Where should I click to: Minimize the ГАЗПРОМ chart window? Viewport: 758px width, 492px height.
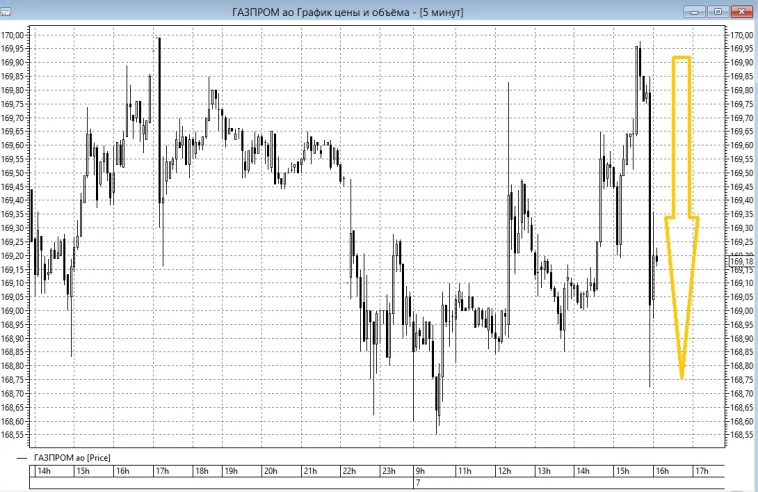pos(694,12)
